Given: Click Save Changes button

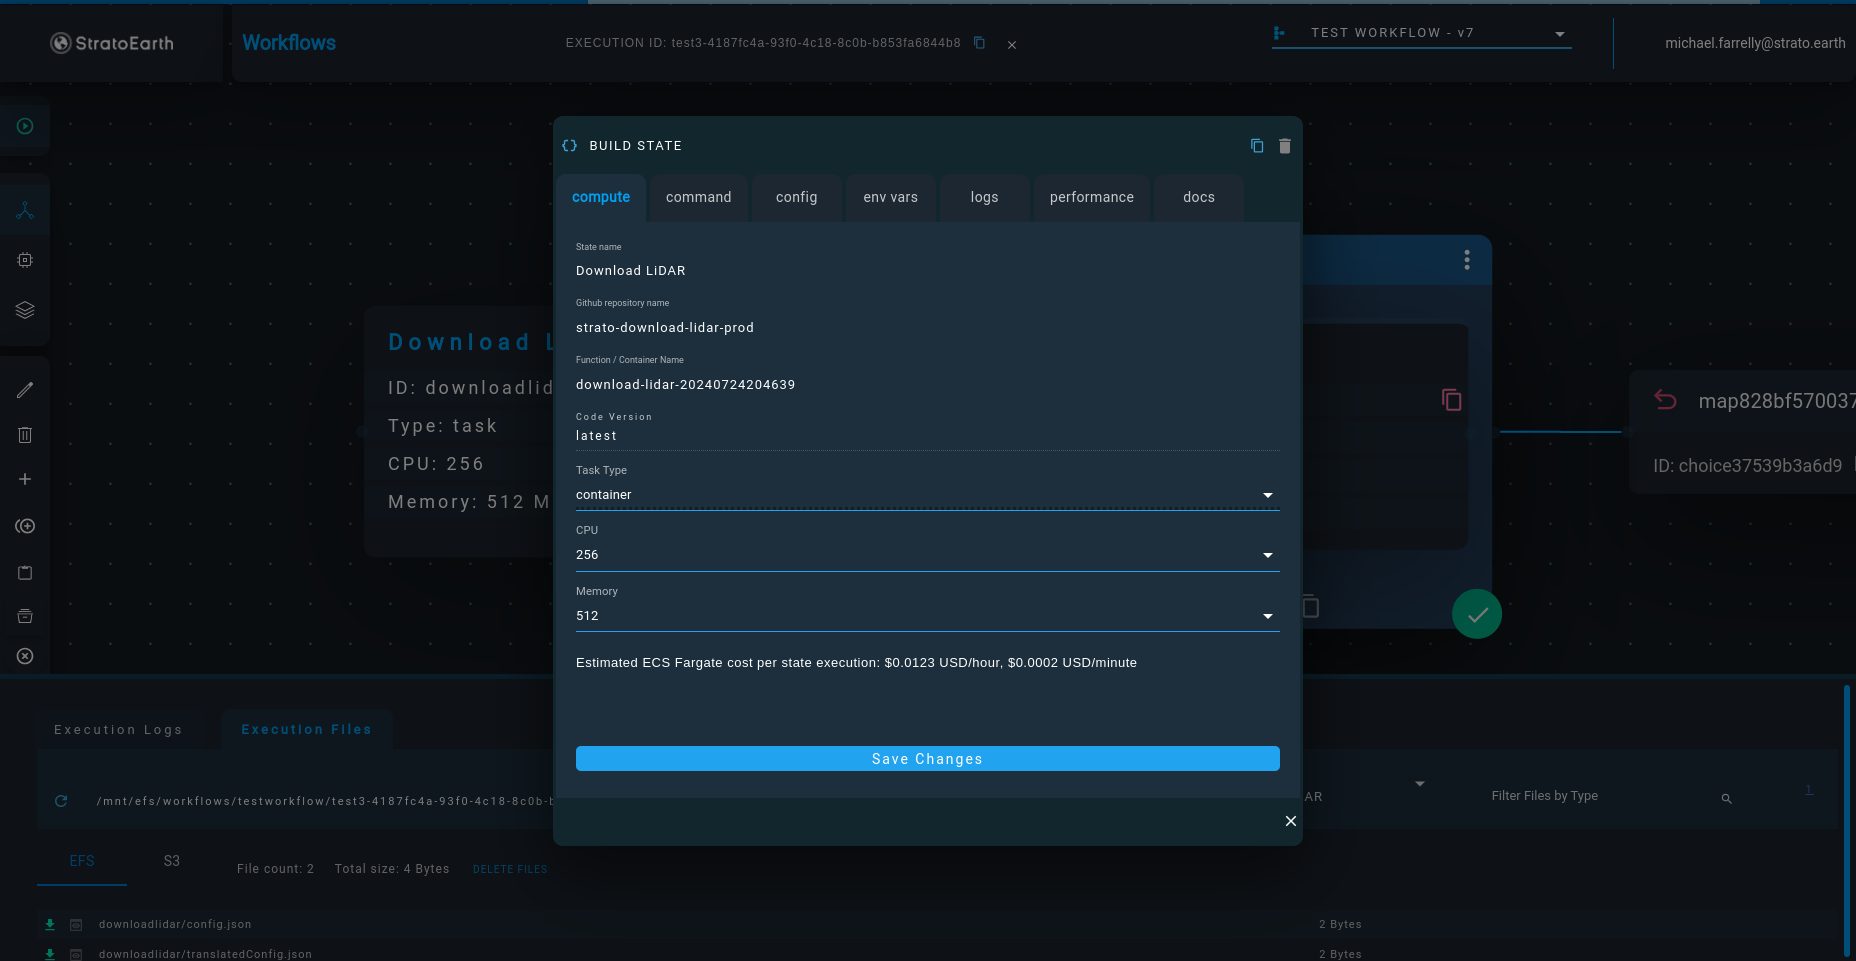Looking at the screenshot, I should 927,759.
